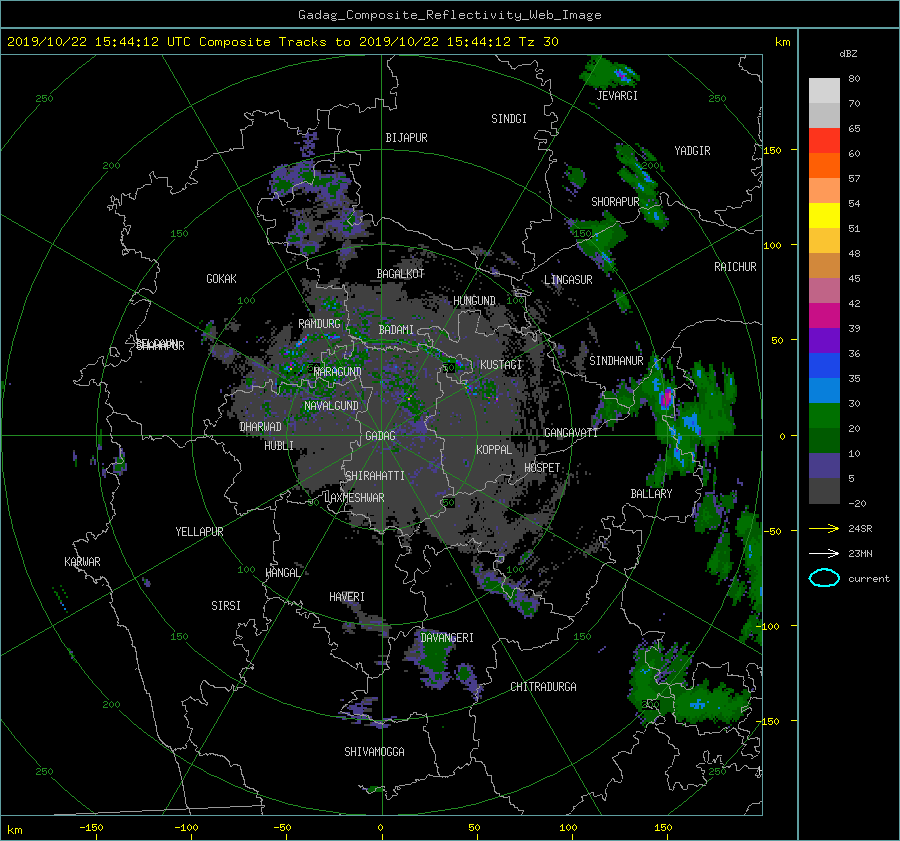Click the LINGASUR city label
The image size is (900, 841).
click(568, 280)
